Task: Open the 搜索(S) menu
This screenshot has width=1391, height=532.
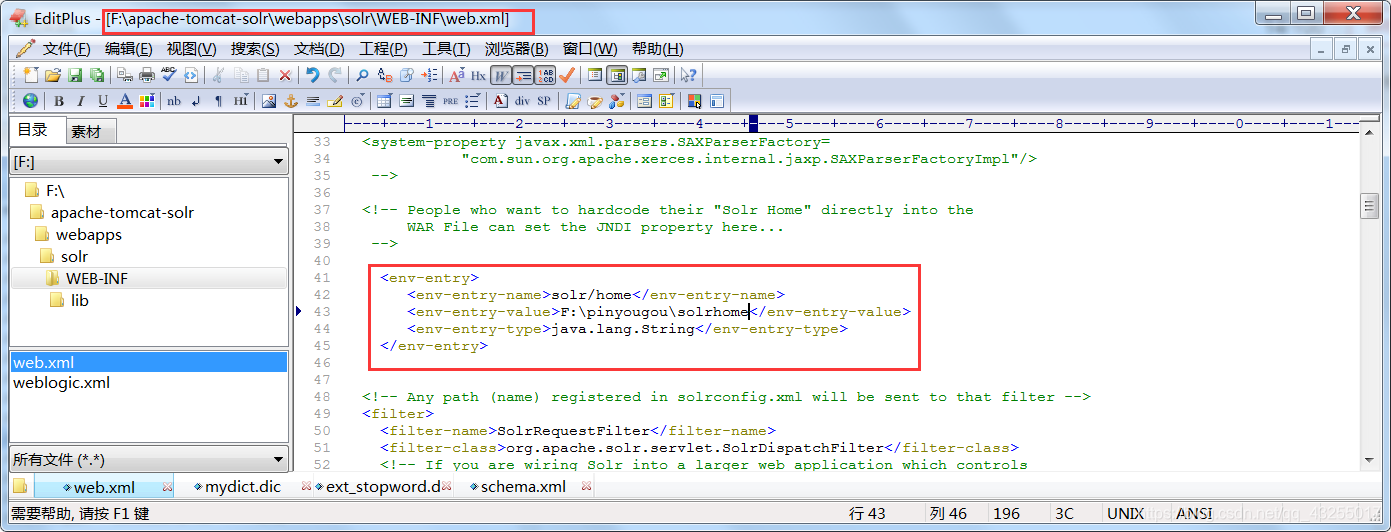Action: pos(255,49)
